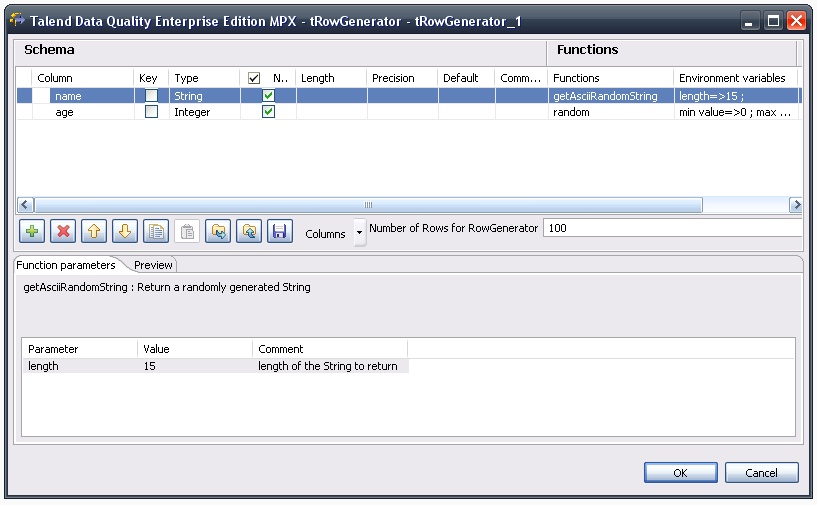This screenshot has width=817, height=505.
Task: Move selected column down with arrow icon
Action: (x=124, y=231)
